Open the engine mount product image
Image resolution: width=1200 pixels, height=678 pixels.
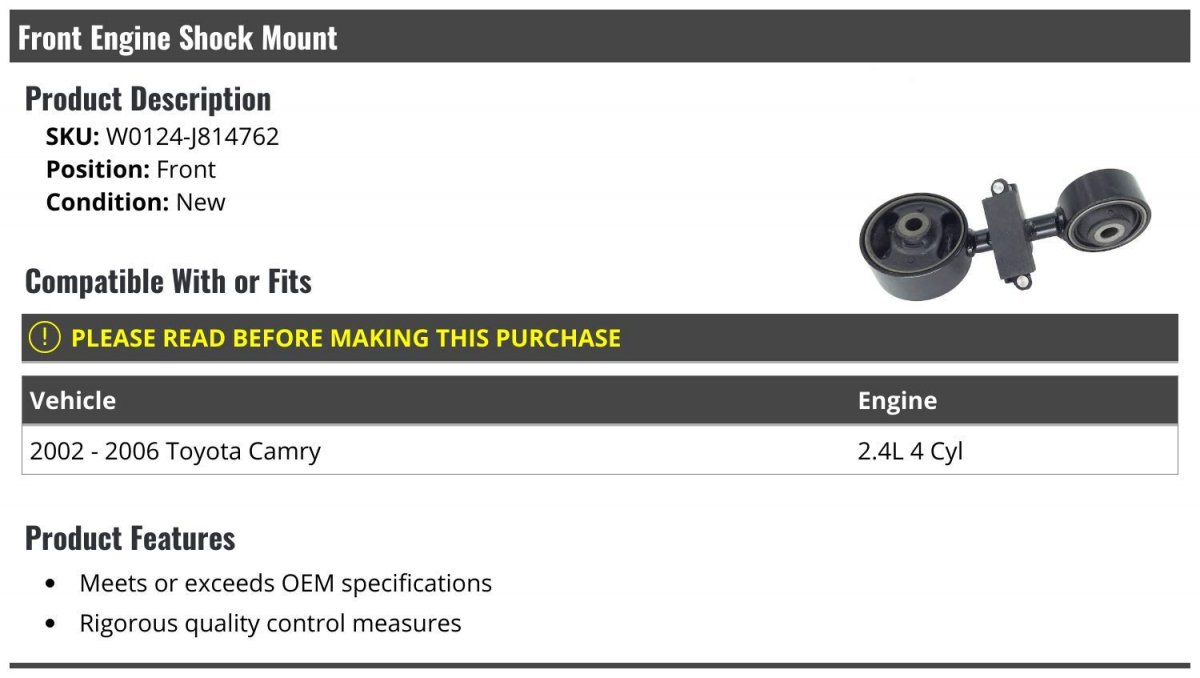pos(1005,234)
